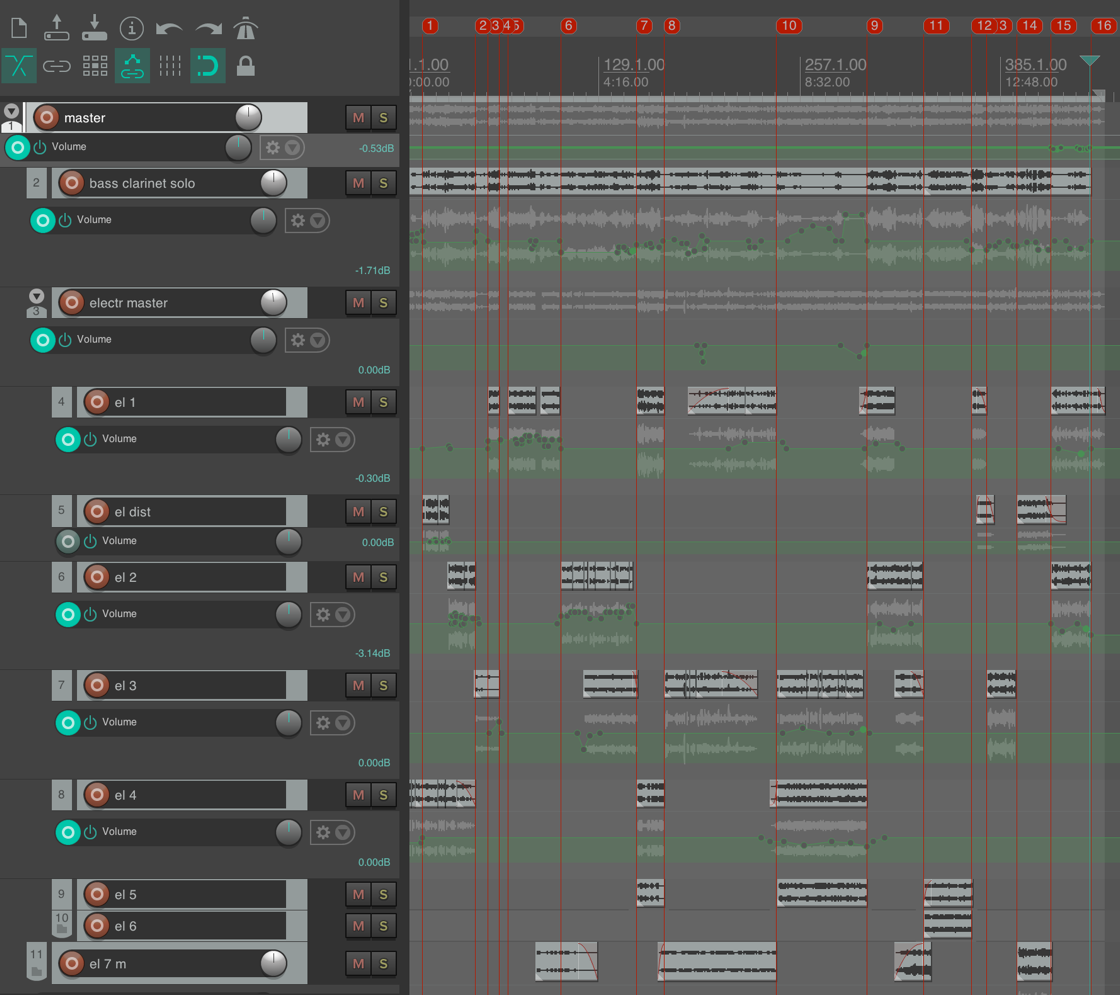Toggle el dist Volume envelope arm circle
This screenshot has width=1120, height=995.
point(68,541)
